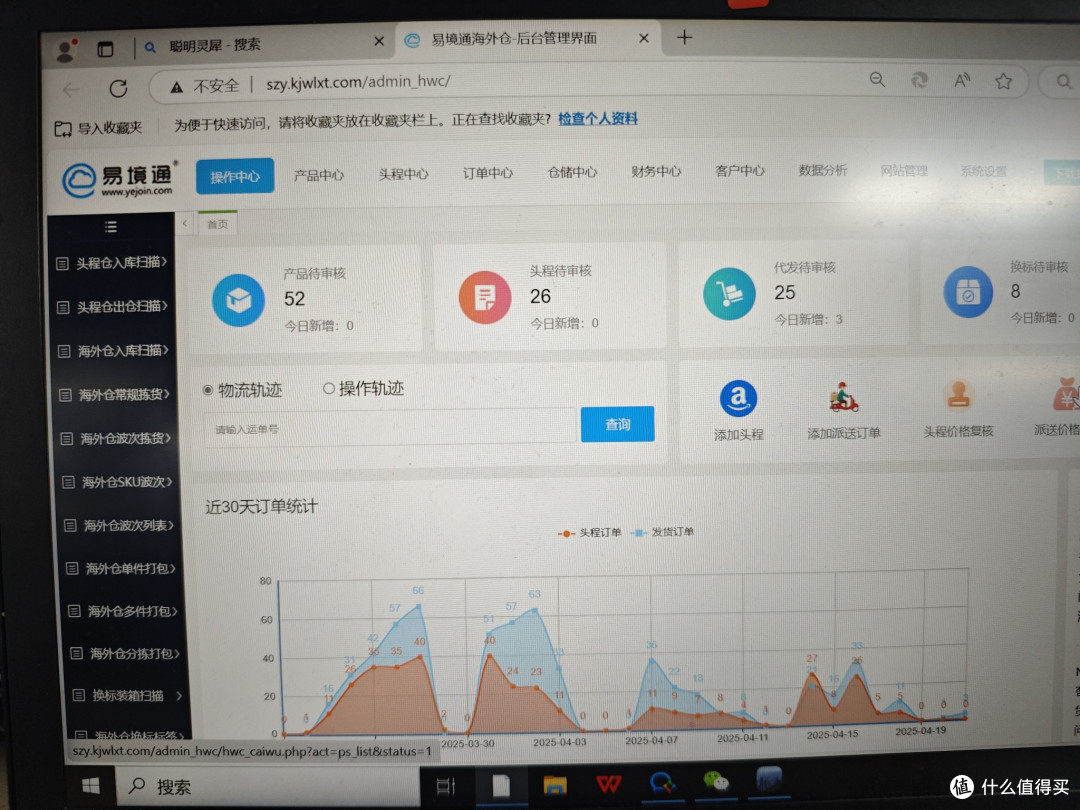The width and height of the screenshot is (1080, 810).
Task: Open tab actions menu icon
Action: pyautogui.click(x=105, y=49)
